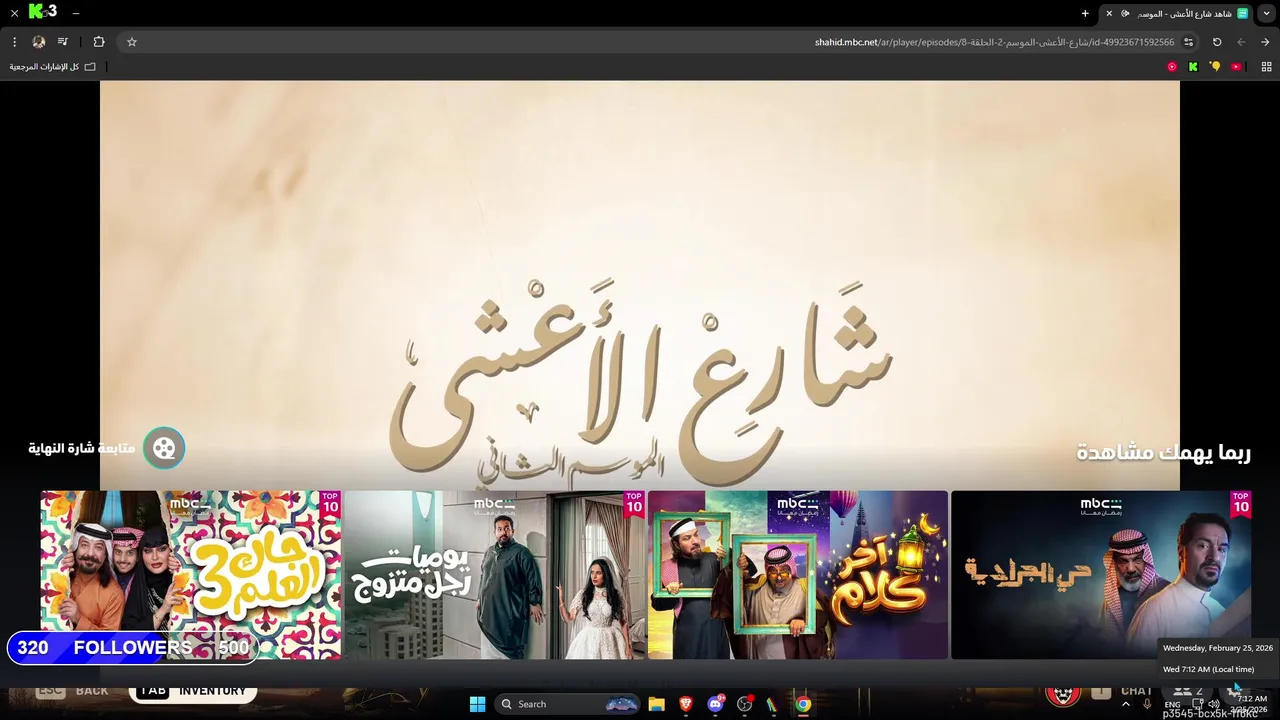The height and width of the screenshot is (720, 1280).
Task: Open the site settings icon in address bar
Action: [1188, 42]
